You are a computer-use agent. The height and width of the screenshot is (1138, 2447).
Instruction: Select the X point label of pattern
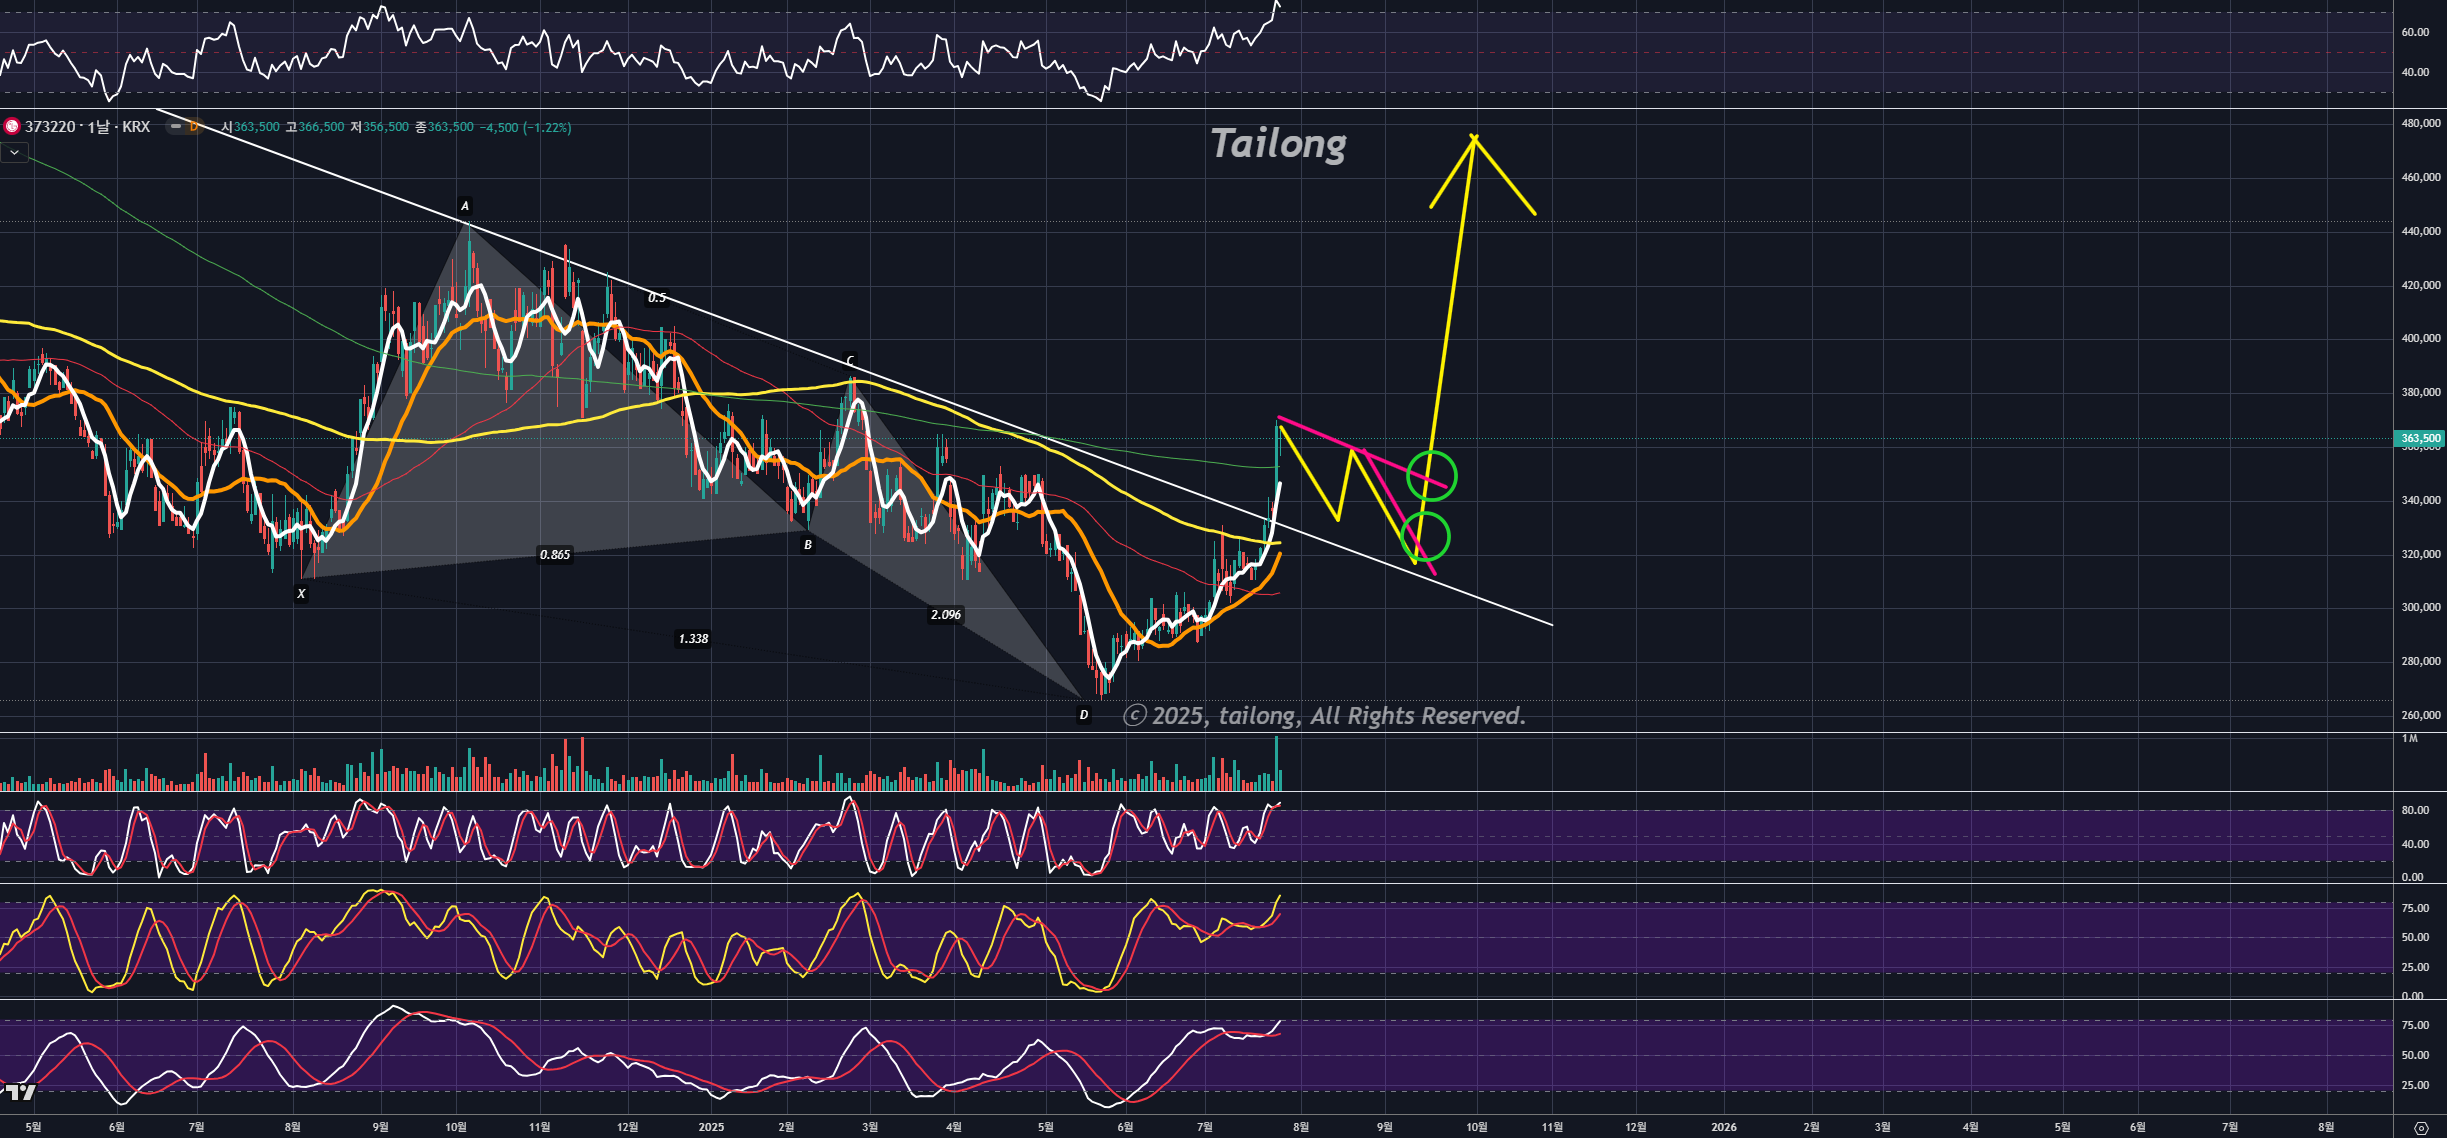(x=301, y=594)
